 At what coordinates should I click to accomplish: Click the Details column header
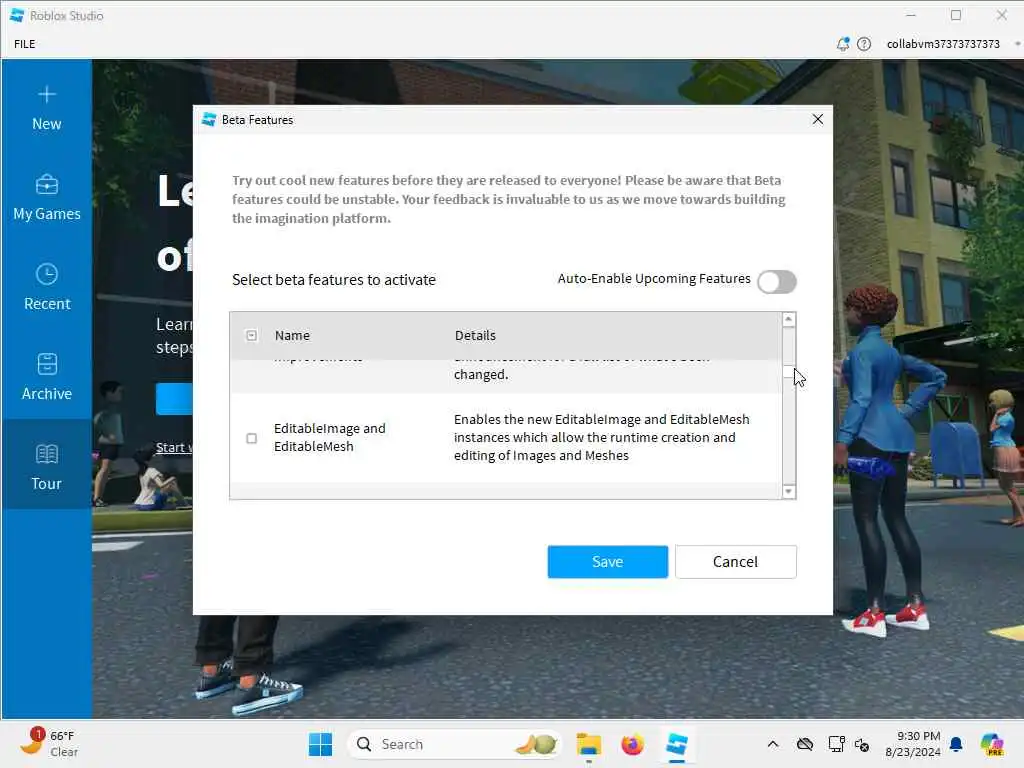point(475,336)
